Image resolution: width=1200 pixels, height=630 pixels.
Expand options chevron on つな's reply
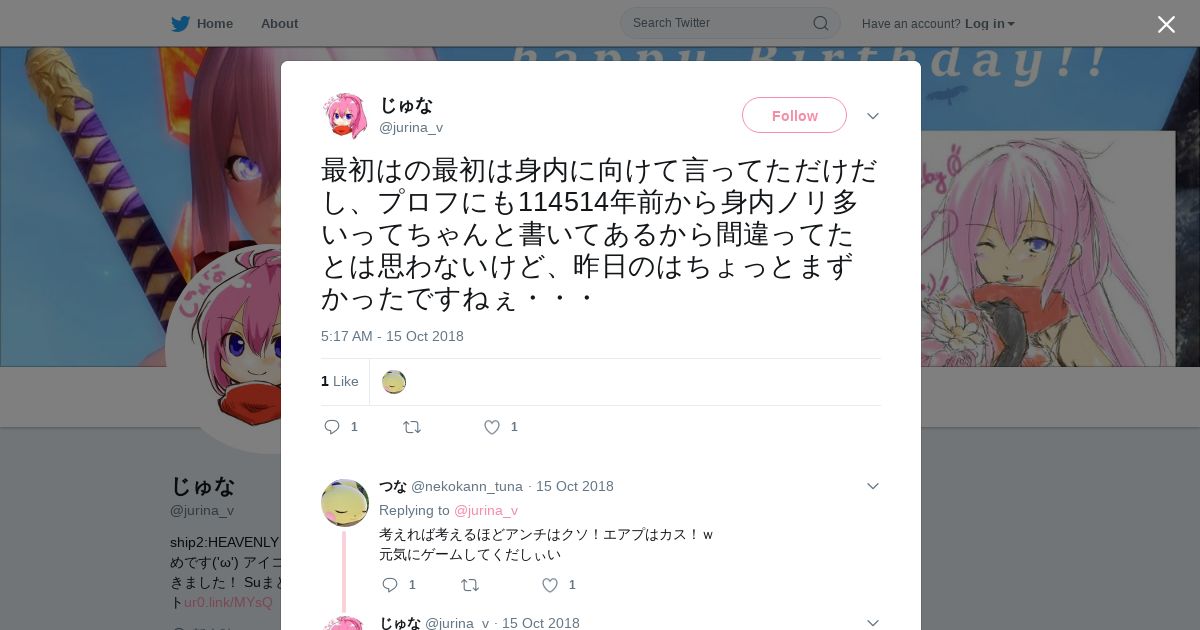coord(873,486)
